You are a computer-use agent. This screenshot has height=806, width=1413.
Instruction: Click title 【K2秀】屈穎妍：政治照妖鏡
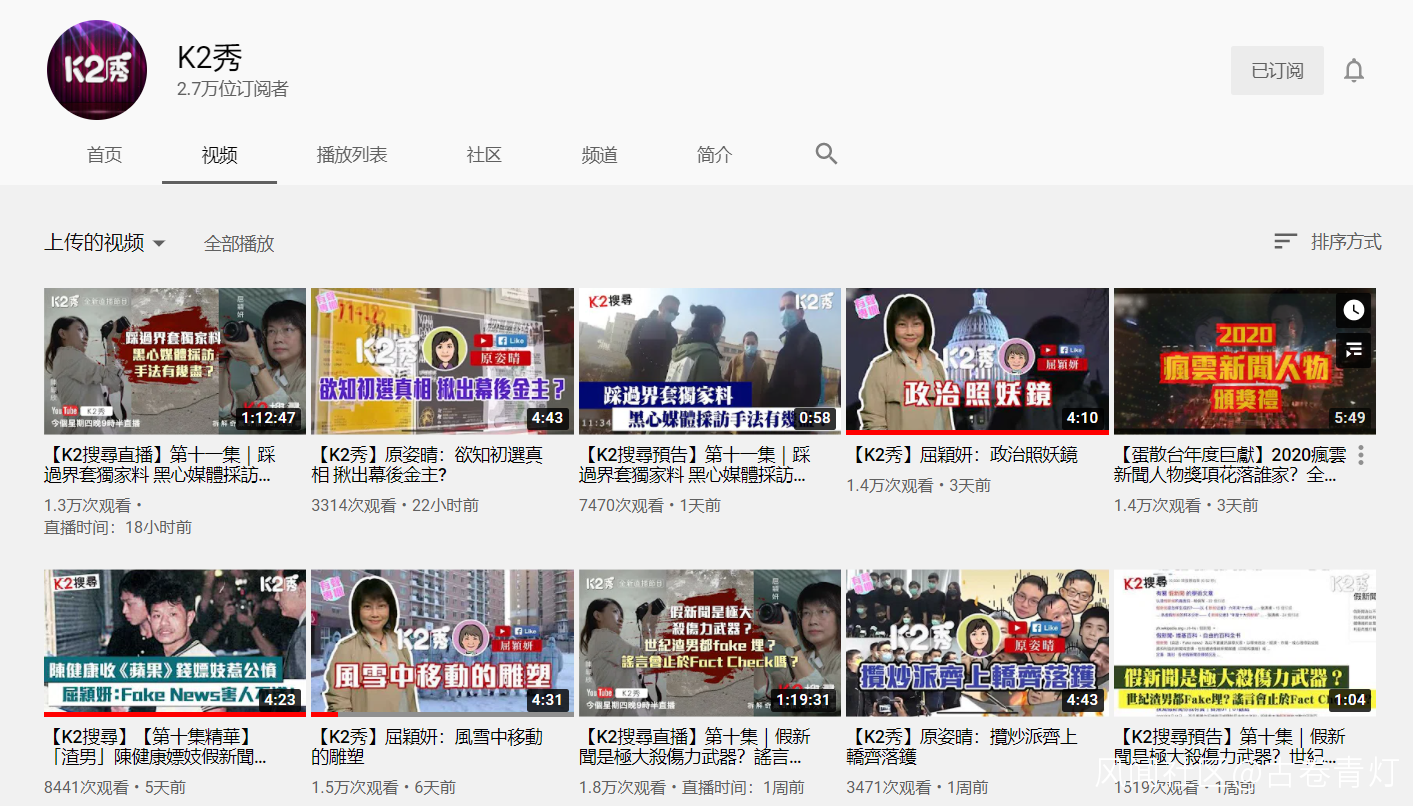pyautogui.click(x=962, y=455)
